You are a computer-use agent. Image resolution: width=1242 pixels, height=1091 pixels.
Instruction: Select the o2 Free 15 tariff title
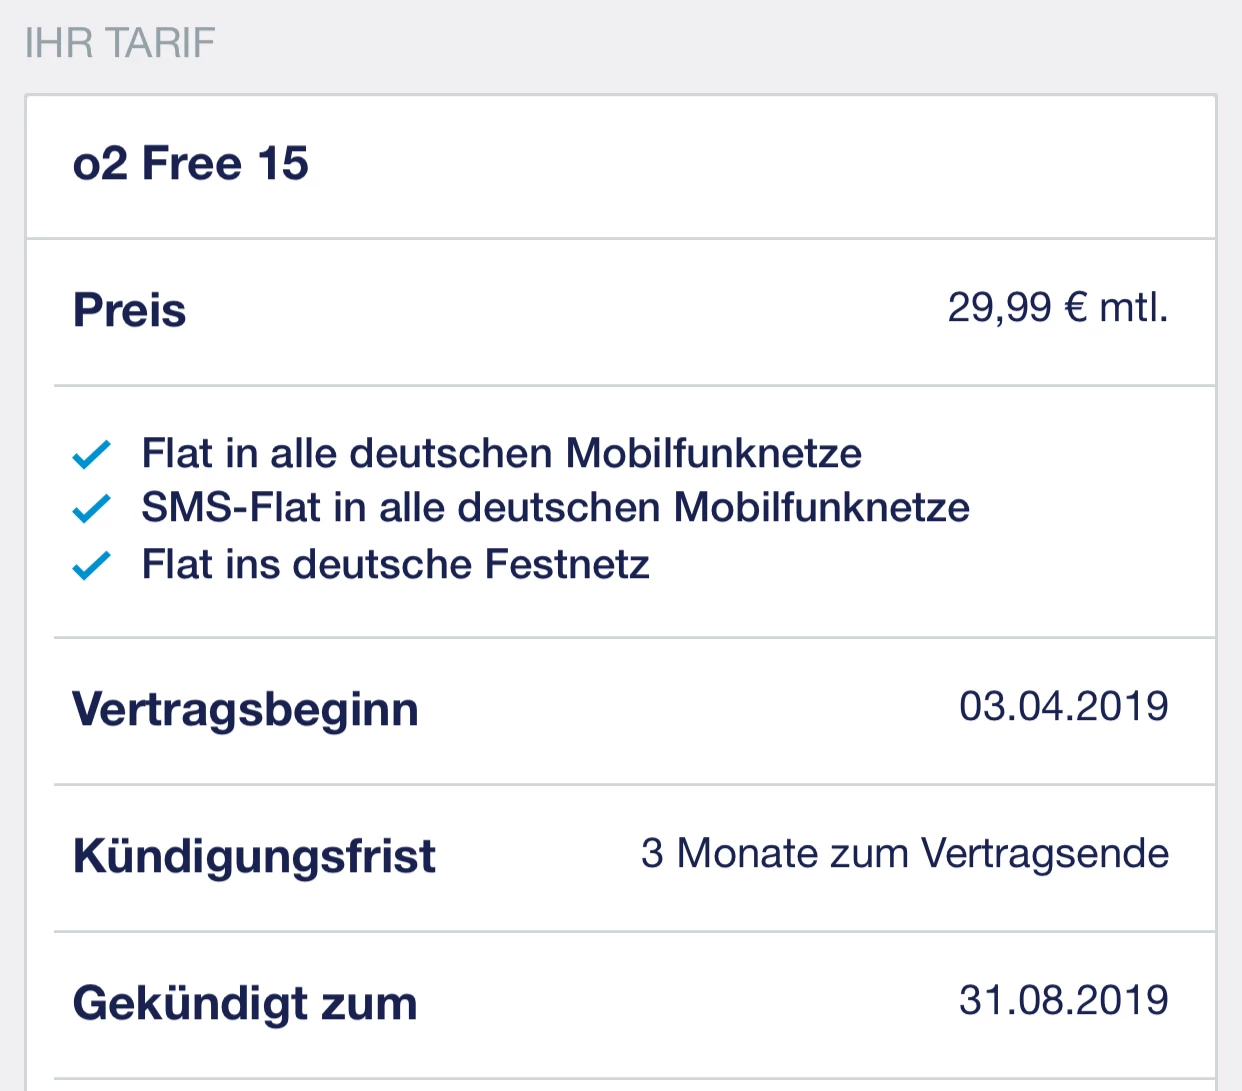coord(191,164)
